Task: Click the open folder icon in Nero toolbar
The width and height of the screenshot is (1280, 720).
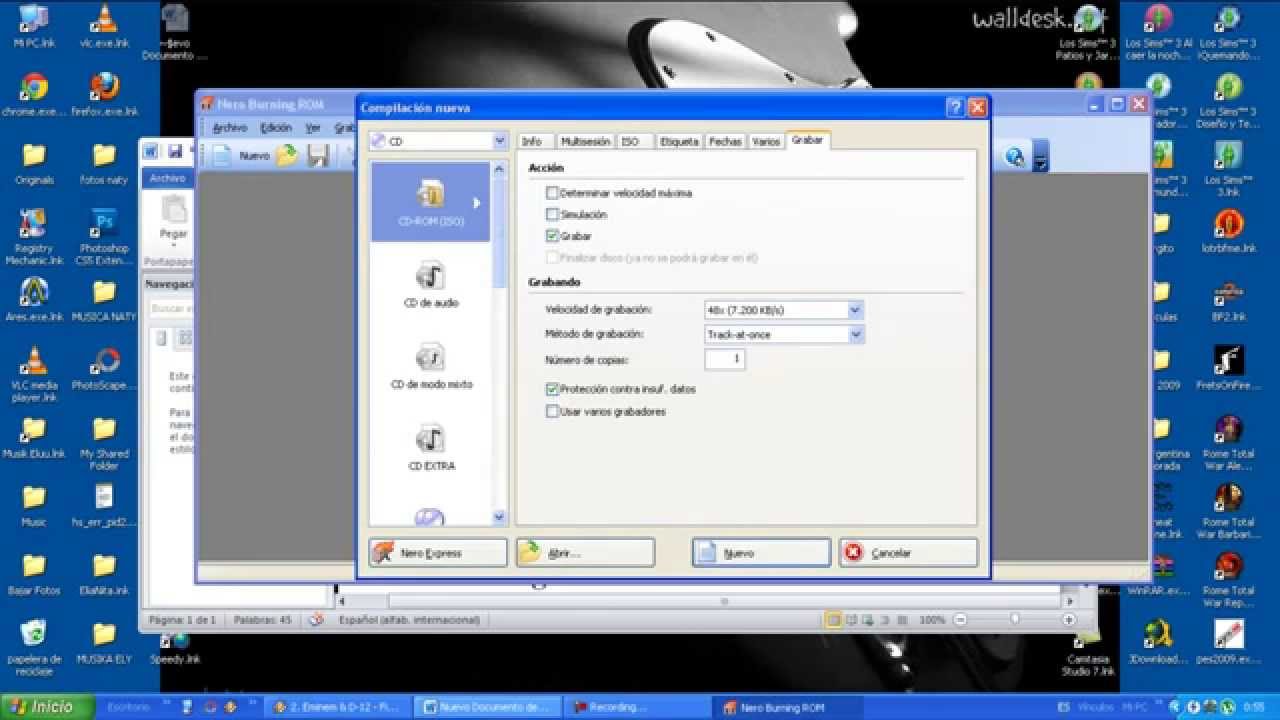Action: 287,156
